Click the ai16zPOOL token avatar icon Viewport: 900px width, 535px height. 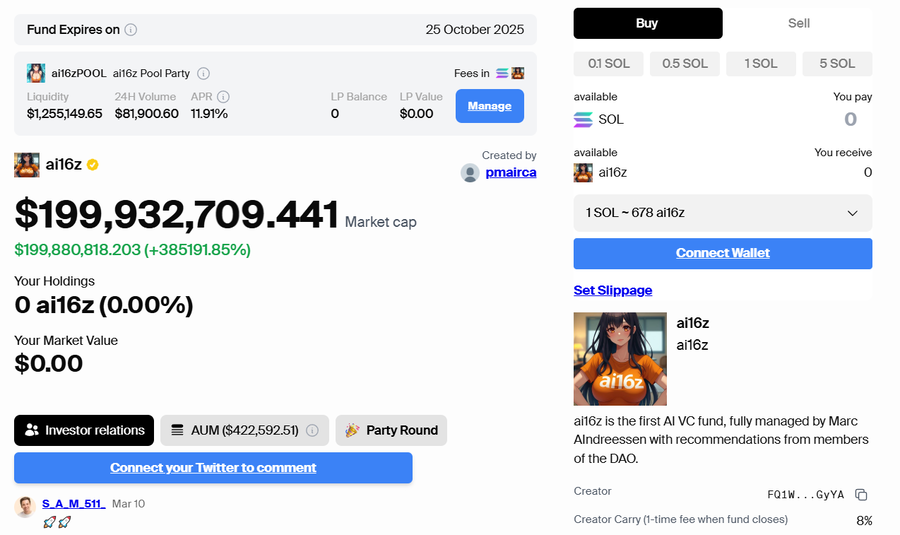coord(36,73)
